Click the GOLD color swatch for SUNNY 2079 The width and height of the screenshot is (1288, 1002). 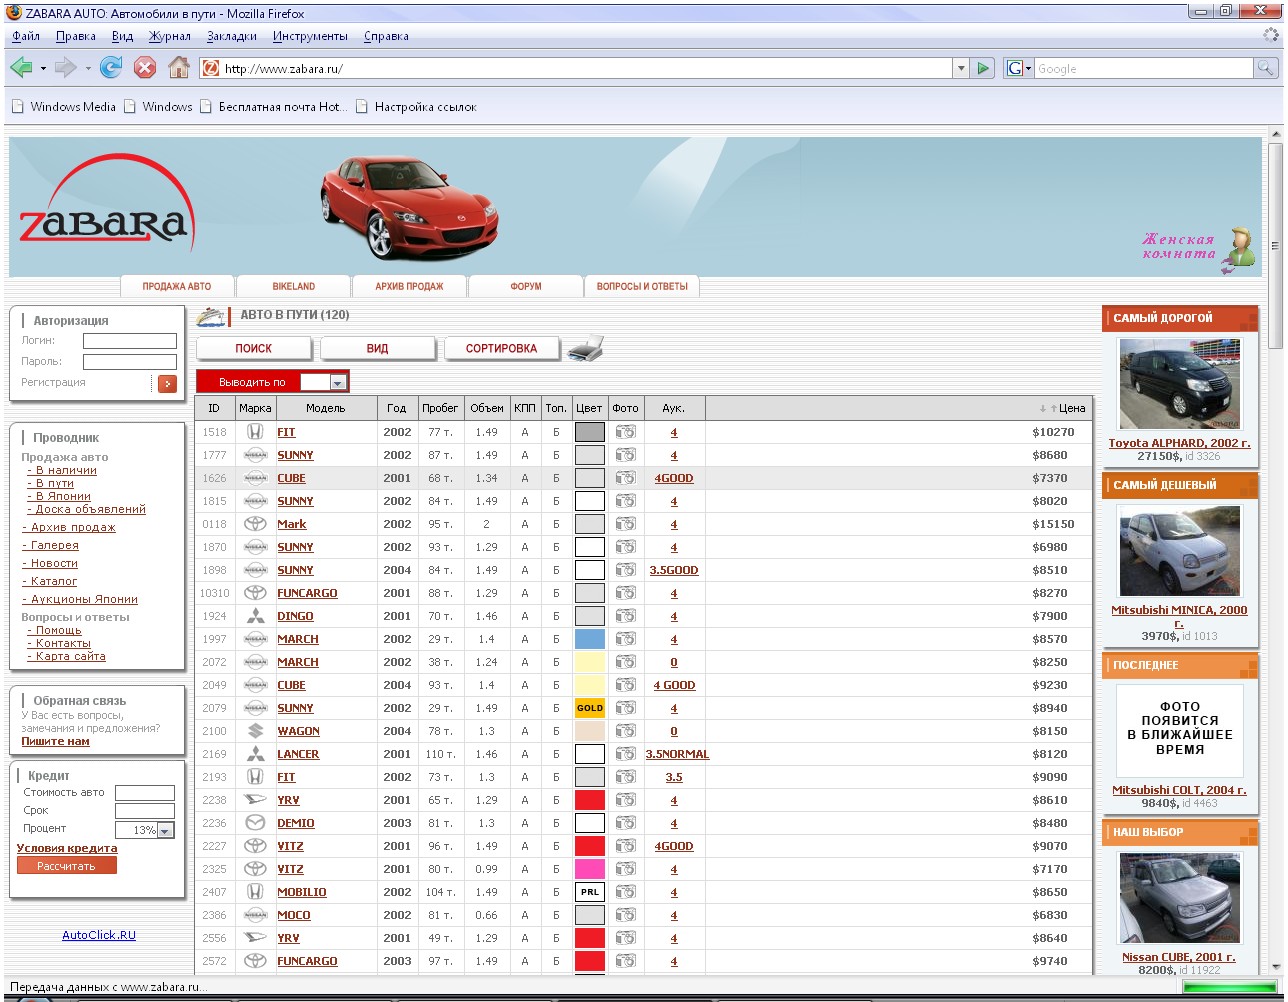(x=590, y=708)
